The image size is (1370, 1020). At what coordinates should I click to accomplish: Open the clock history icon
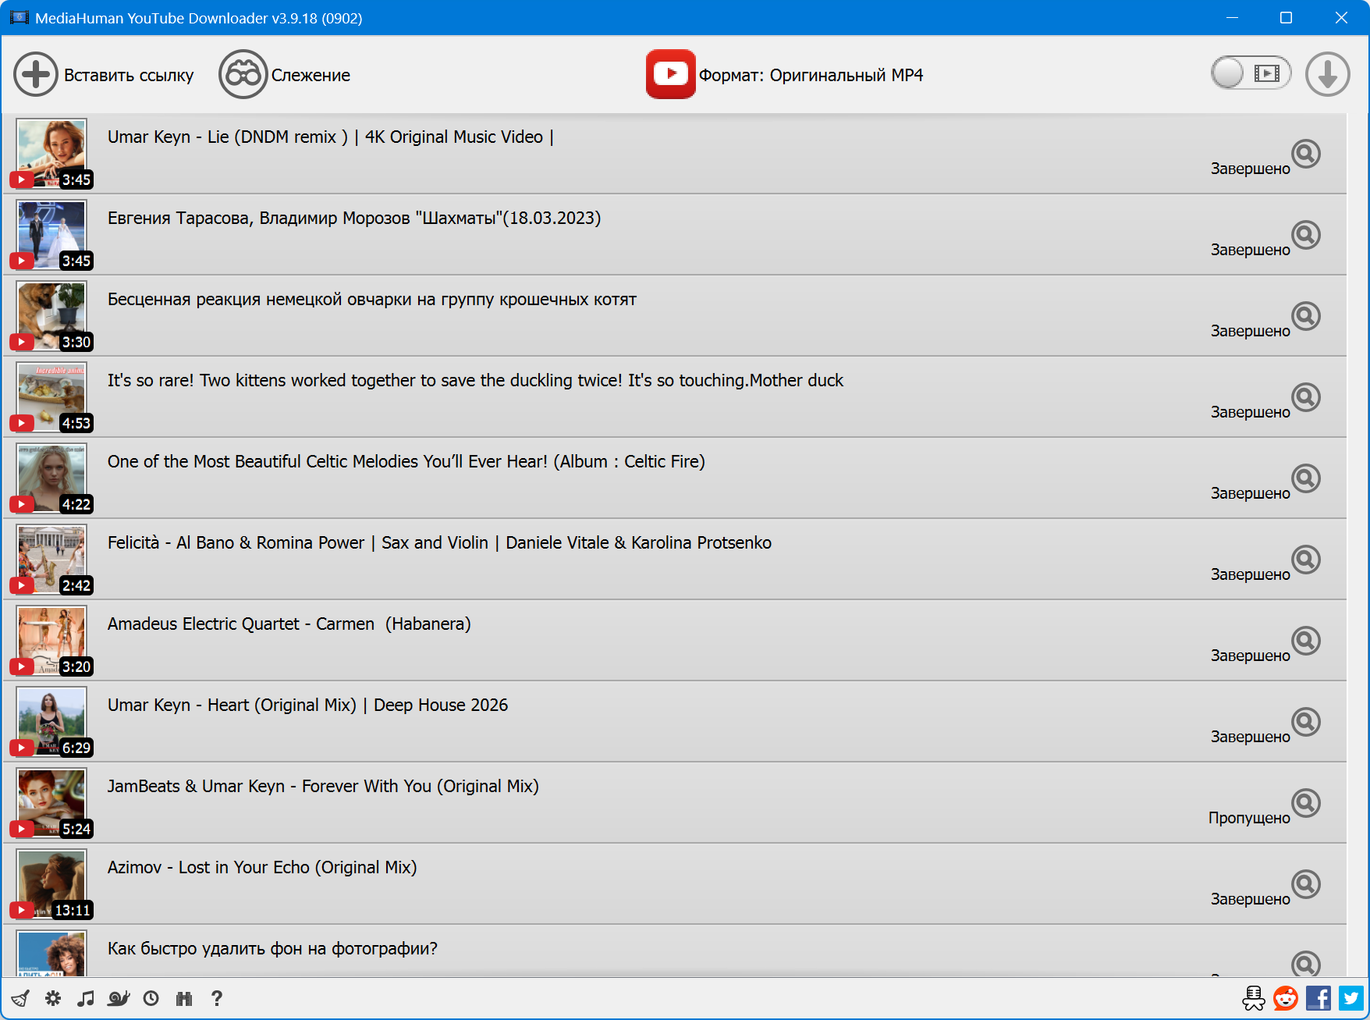(151, 998)
